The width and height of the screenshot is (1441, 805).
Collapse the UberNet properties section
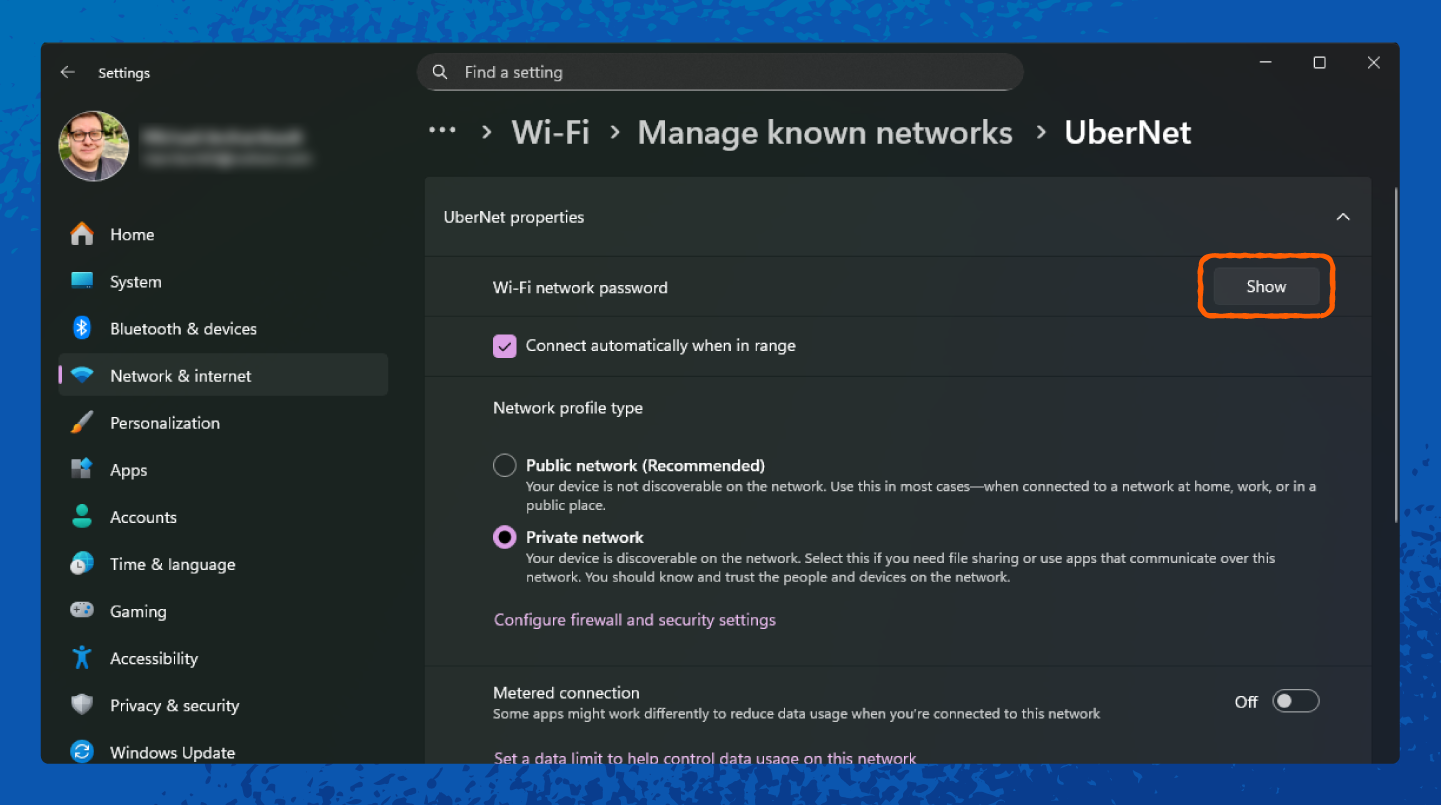pos(1343,216)
